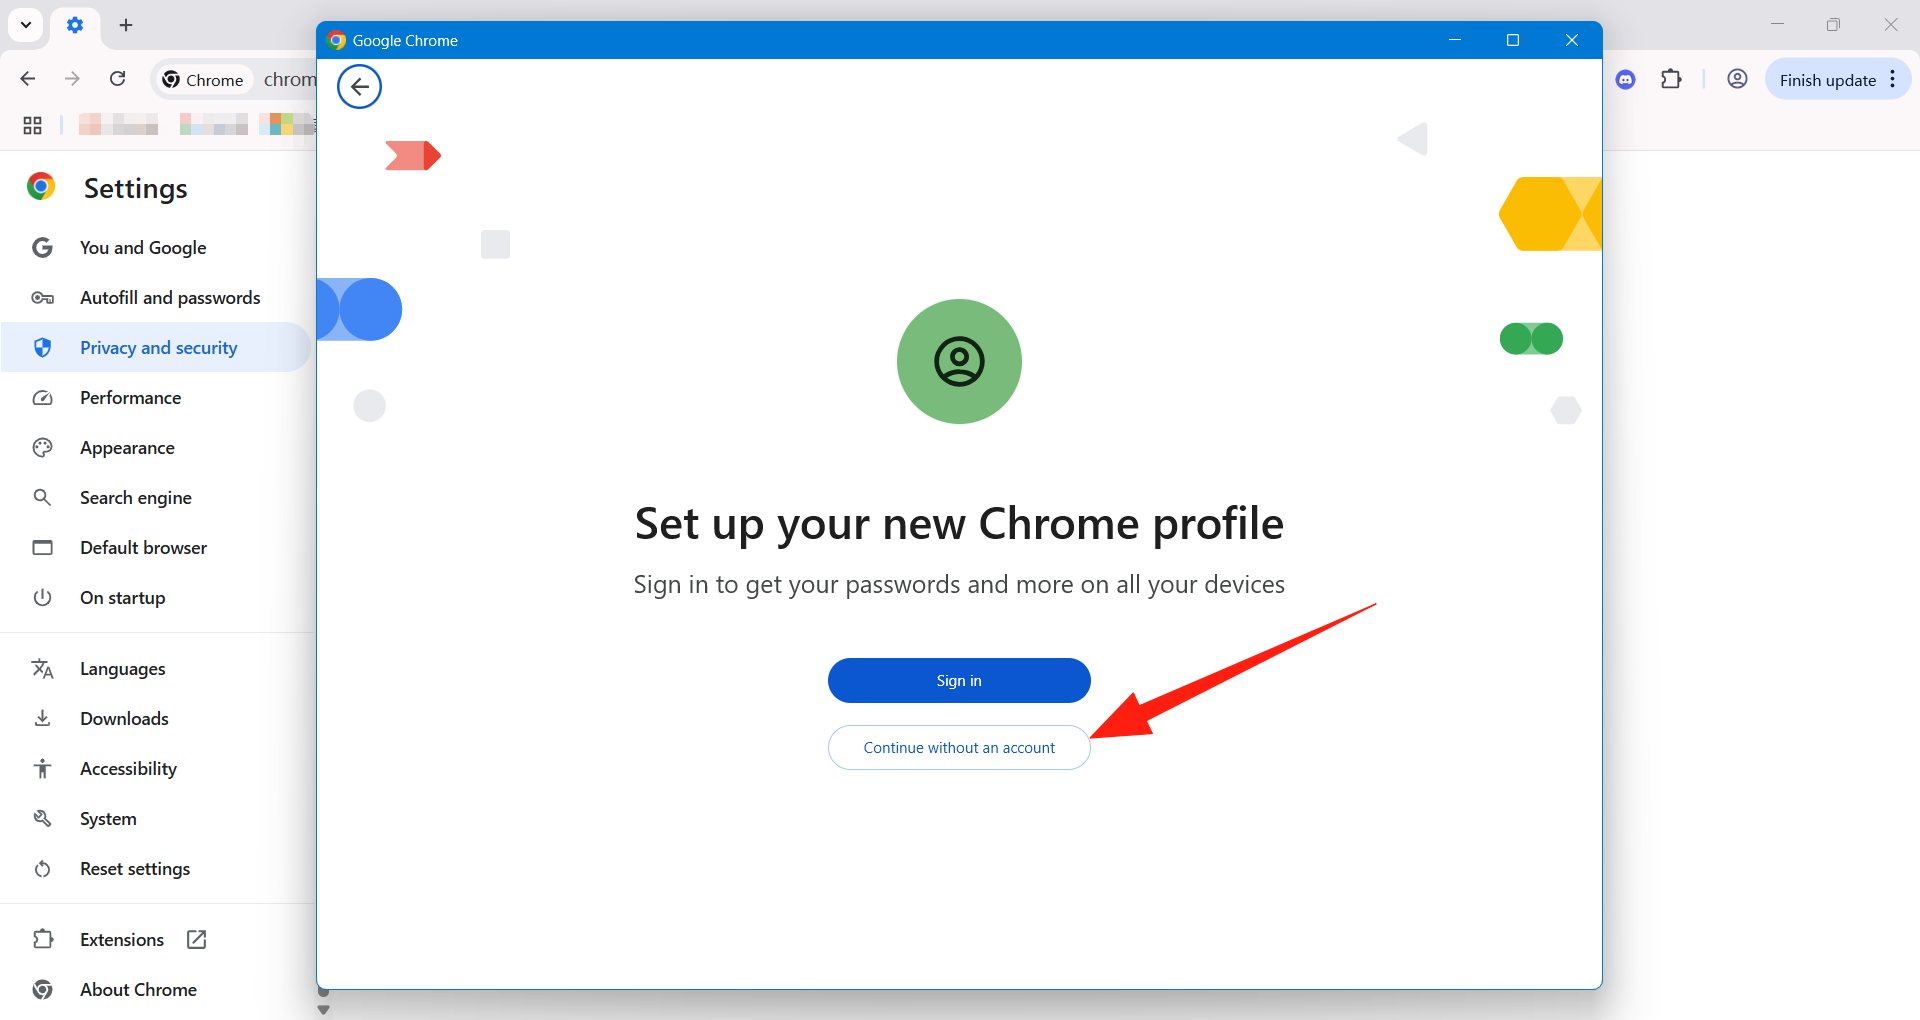
Task: Open the Search engine settings
Action: (x=135, y=498)
